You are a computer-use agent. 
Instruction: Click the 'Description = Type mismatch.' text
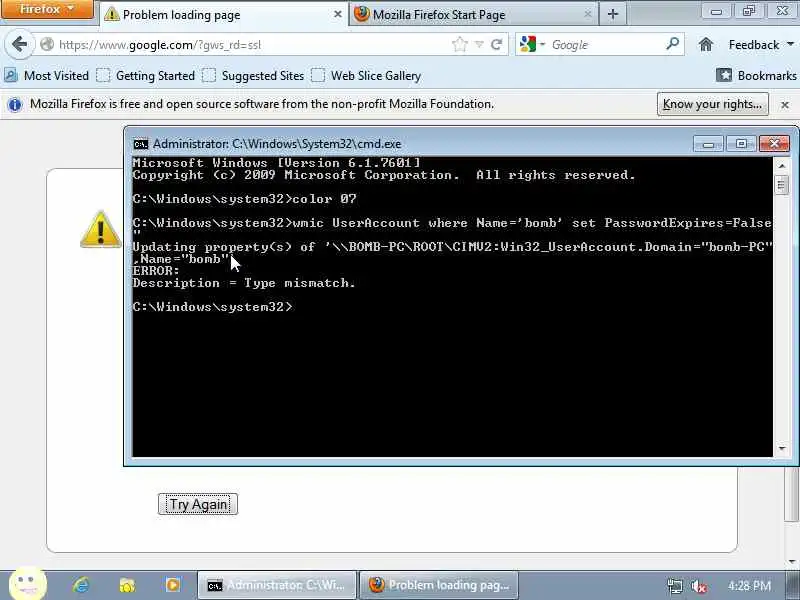click(x=243, y=283)
